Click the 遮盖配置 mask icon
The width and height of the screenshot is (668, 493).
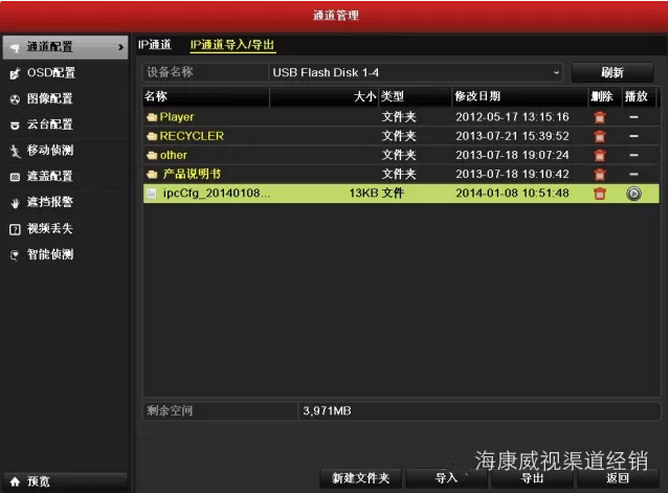click(15, 177)
